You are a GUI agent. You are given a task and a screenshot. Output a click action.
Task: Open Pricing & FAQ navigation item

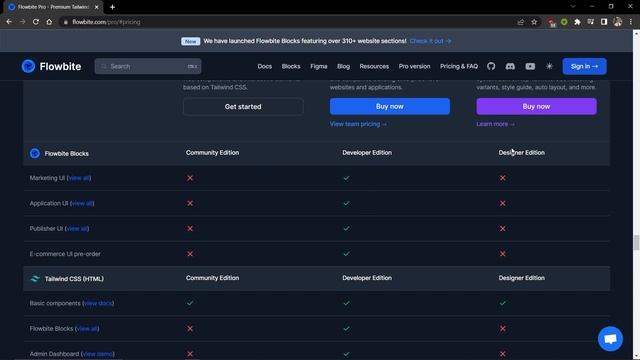(459, 66)
